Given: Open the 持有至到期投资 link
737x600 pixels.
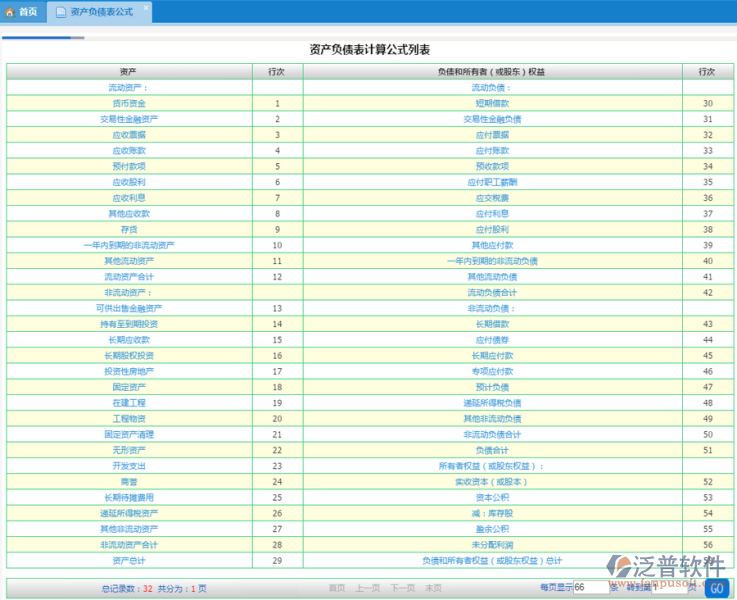Looking at the screenshot, I should coord(129,324).
